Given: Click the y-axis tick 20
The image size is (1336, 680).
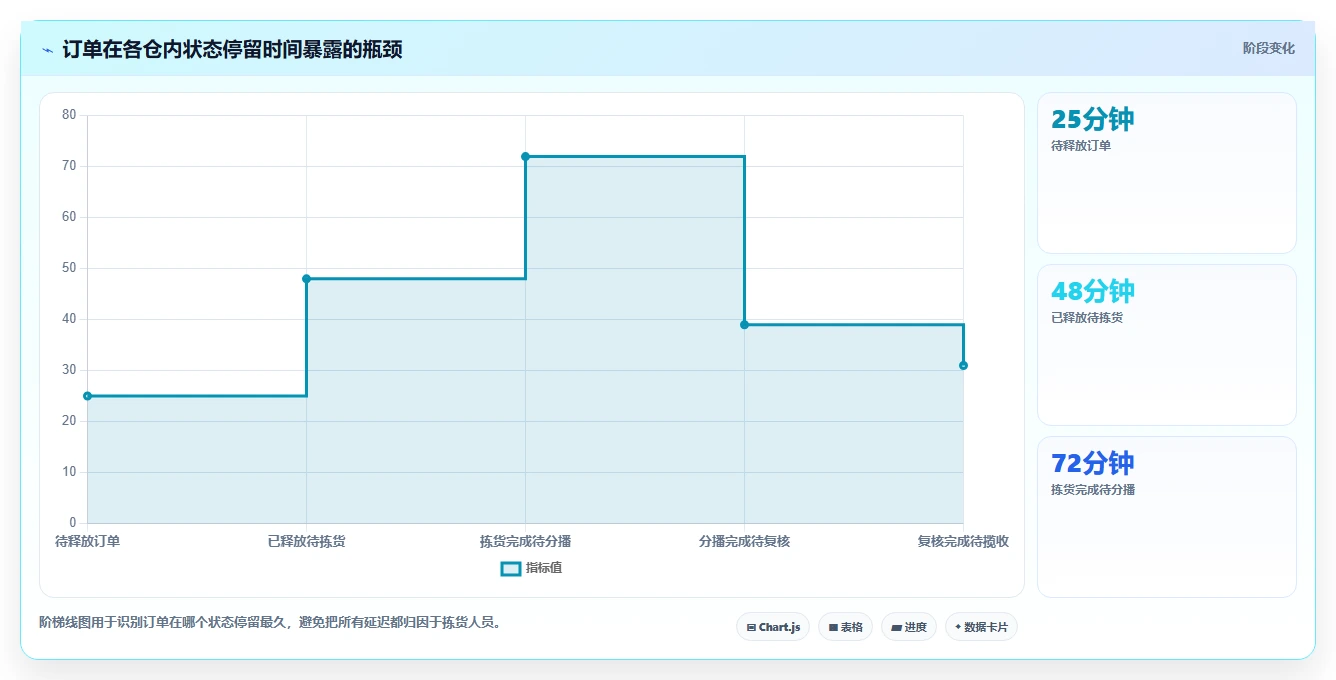Looking at the screenshot, I should click(69, 421).
